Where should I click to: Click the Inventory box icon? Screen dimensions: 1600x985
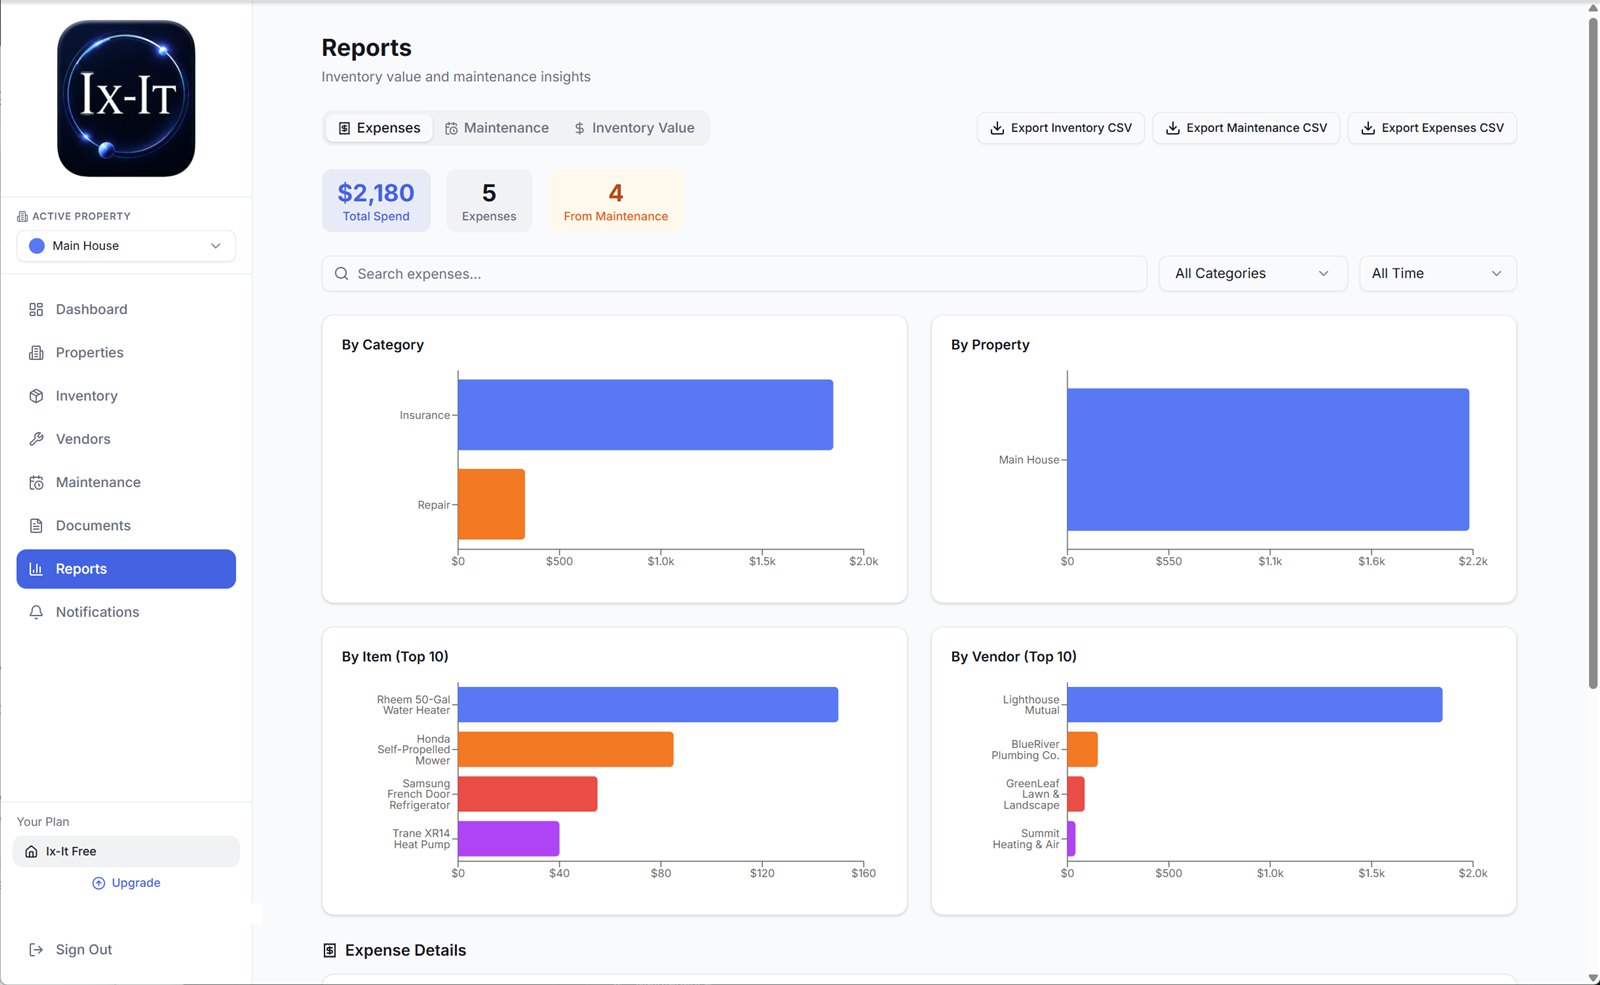[x=36, y=396]
